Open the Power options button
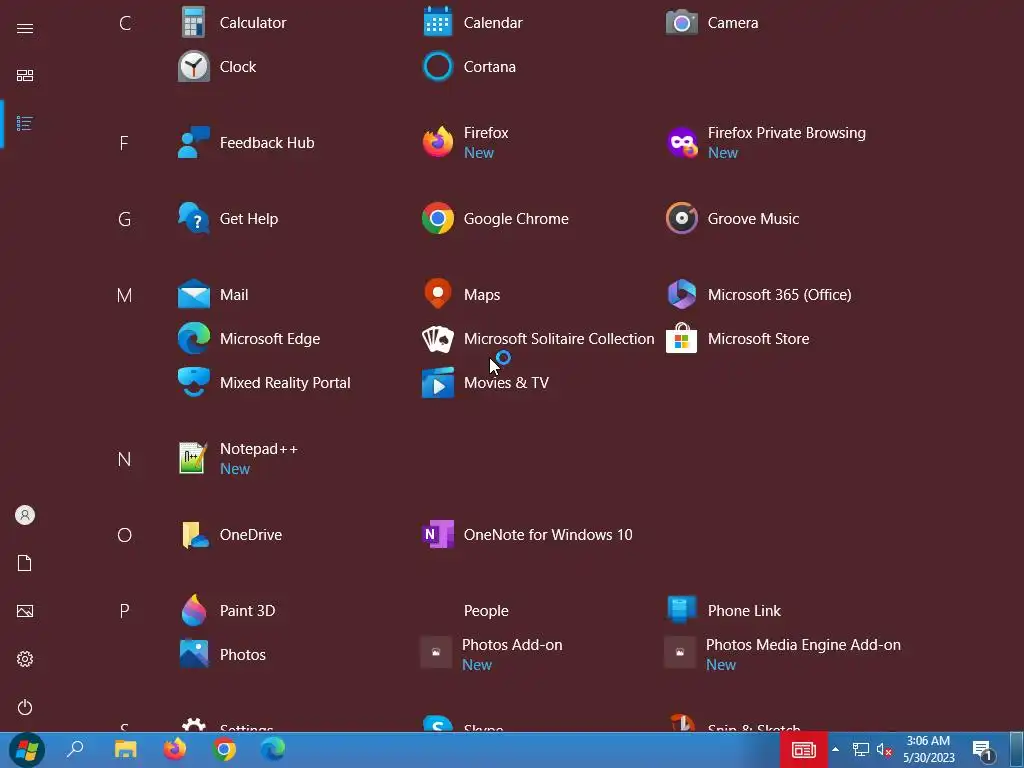Viewport: 1024px width, 768px height. click(x=25, y=707)
